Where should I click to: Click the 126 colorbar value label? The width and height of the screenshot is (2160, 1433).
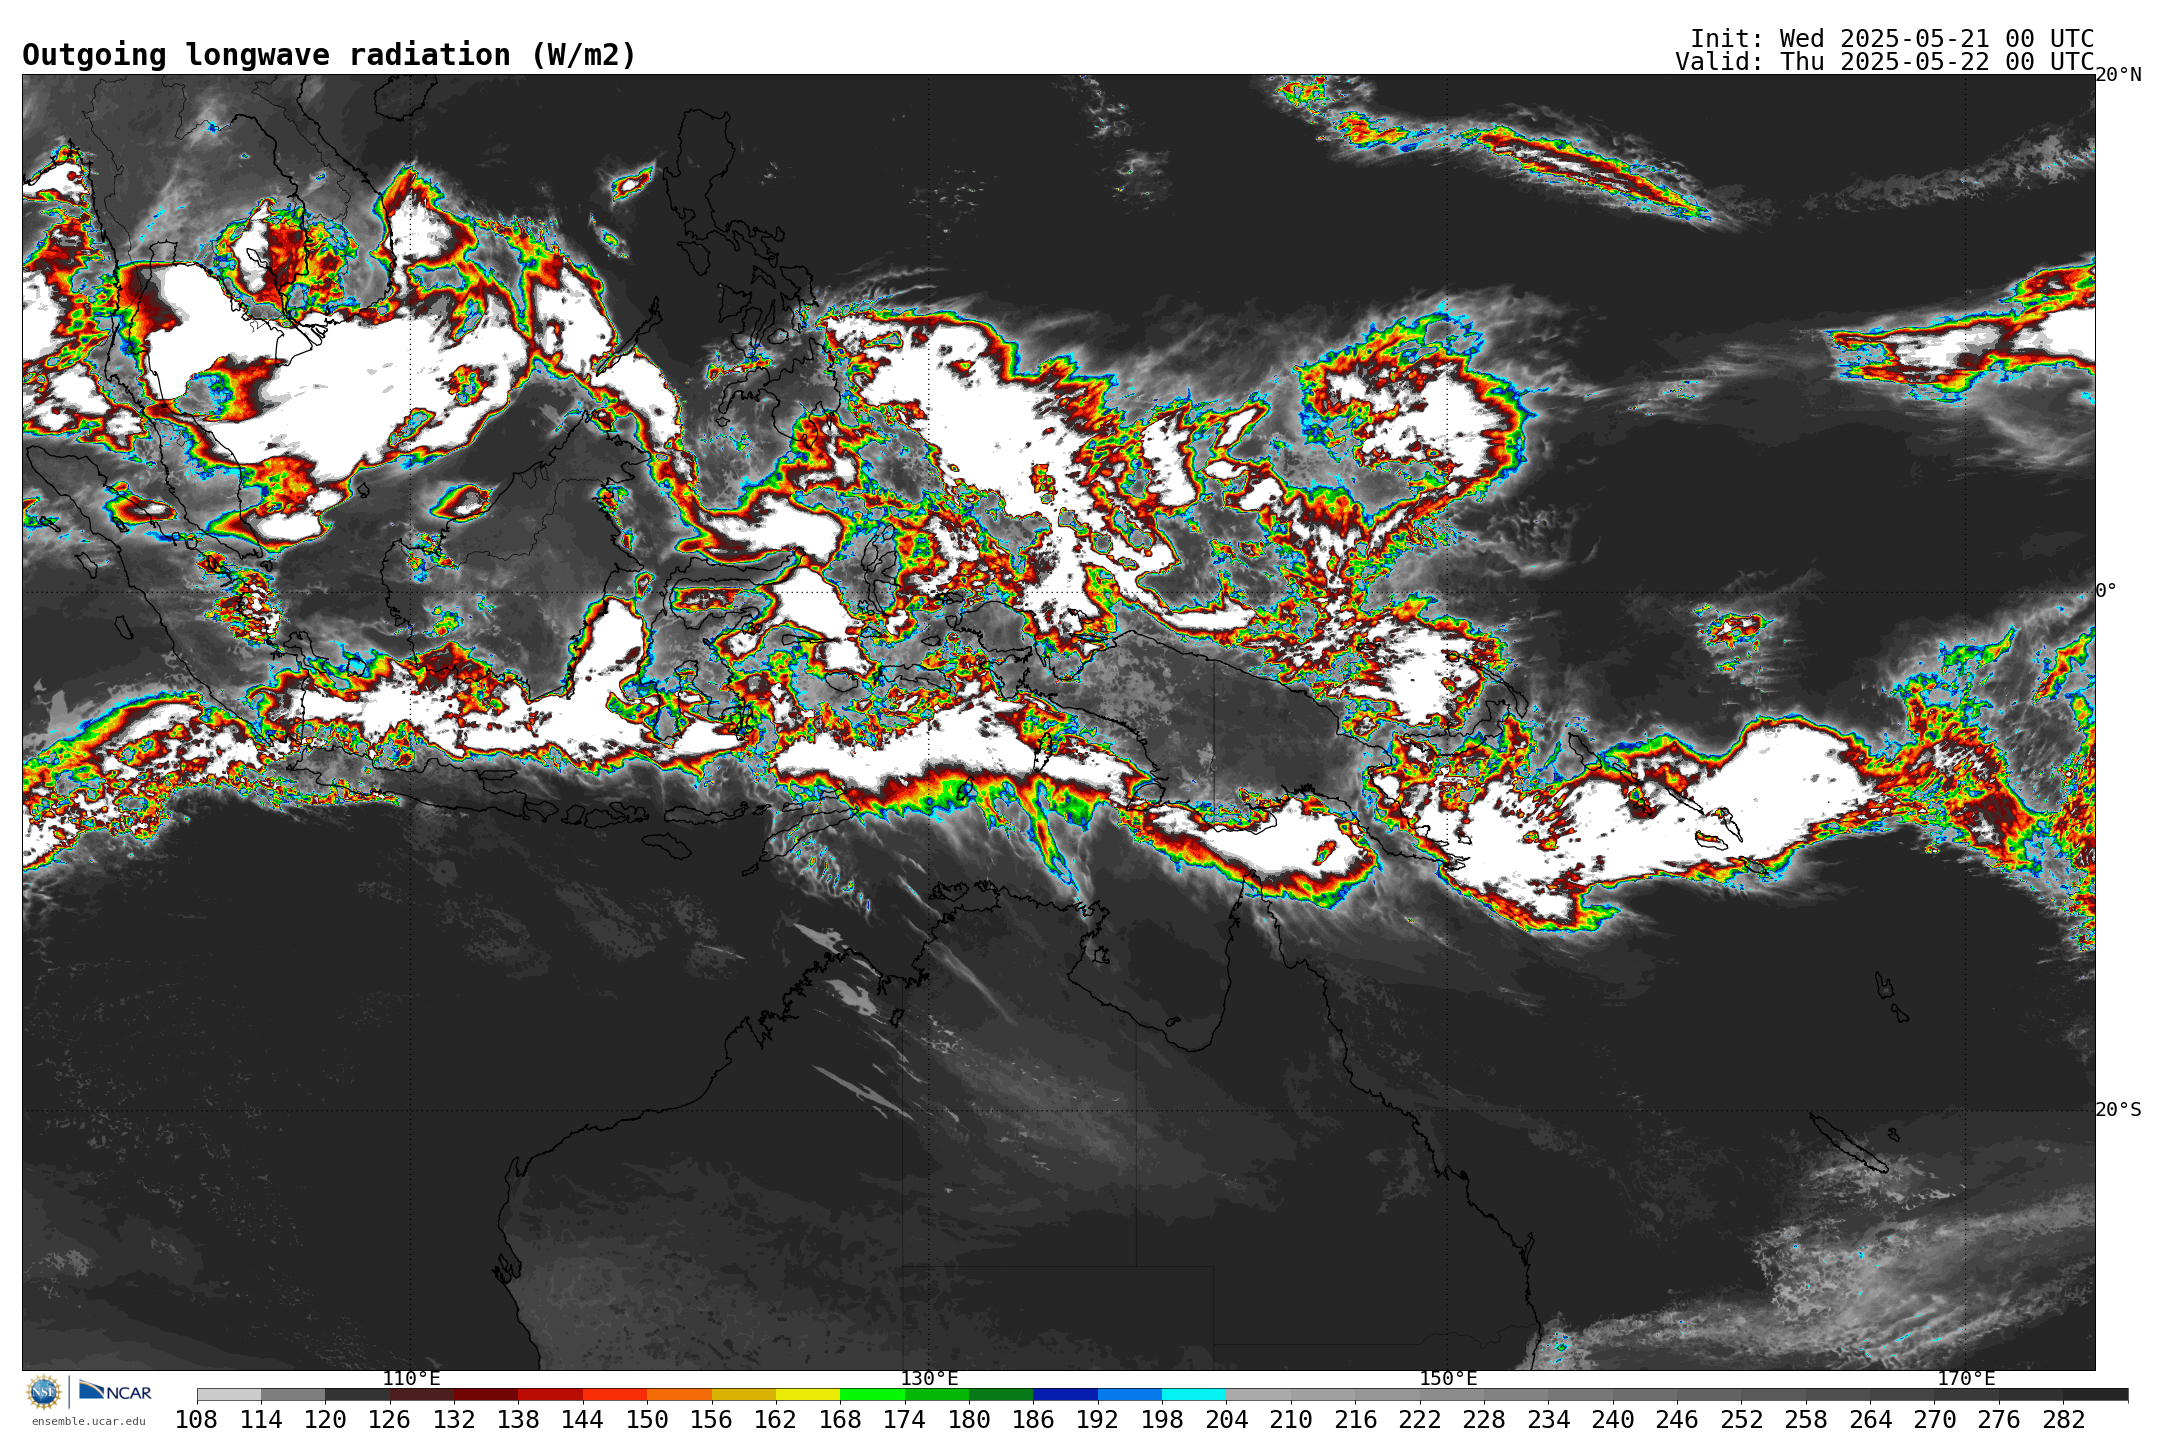click(390, 1420)
